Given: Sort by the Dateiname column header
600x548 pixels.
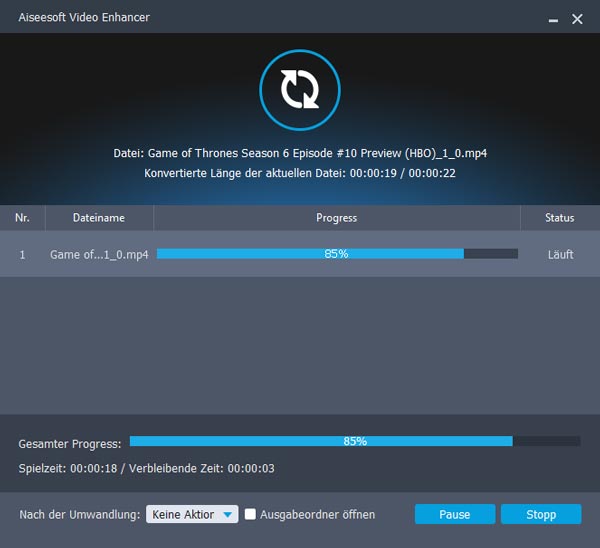Looking at the screenshot, I should pyautogui.click(x=99, y=218).
